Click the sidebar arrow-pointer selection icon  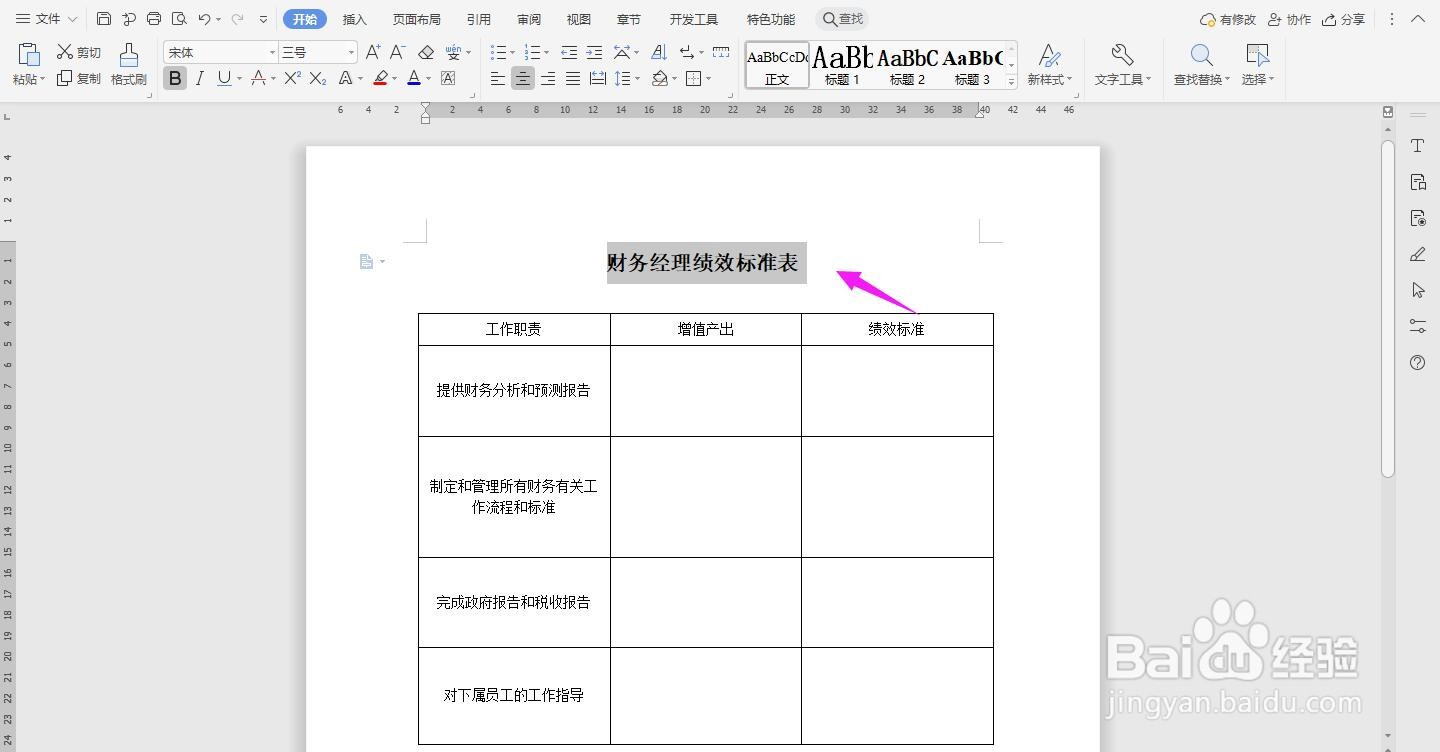coord(1417,290)
